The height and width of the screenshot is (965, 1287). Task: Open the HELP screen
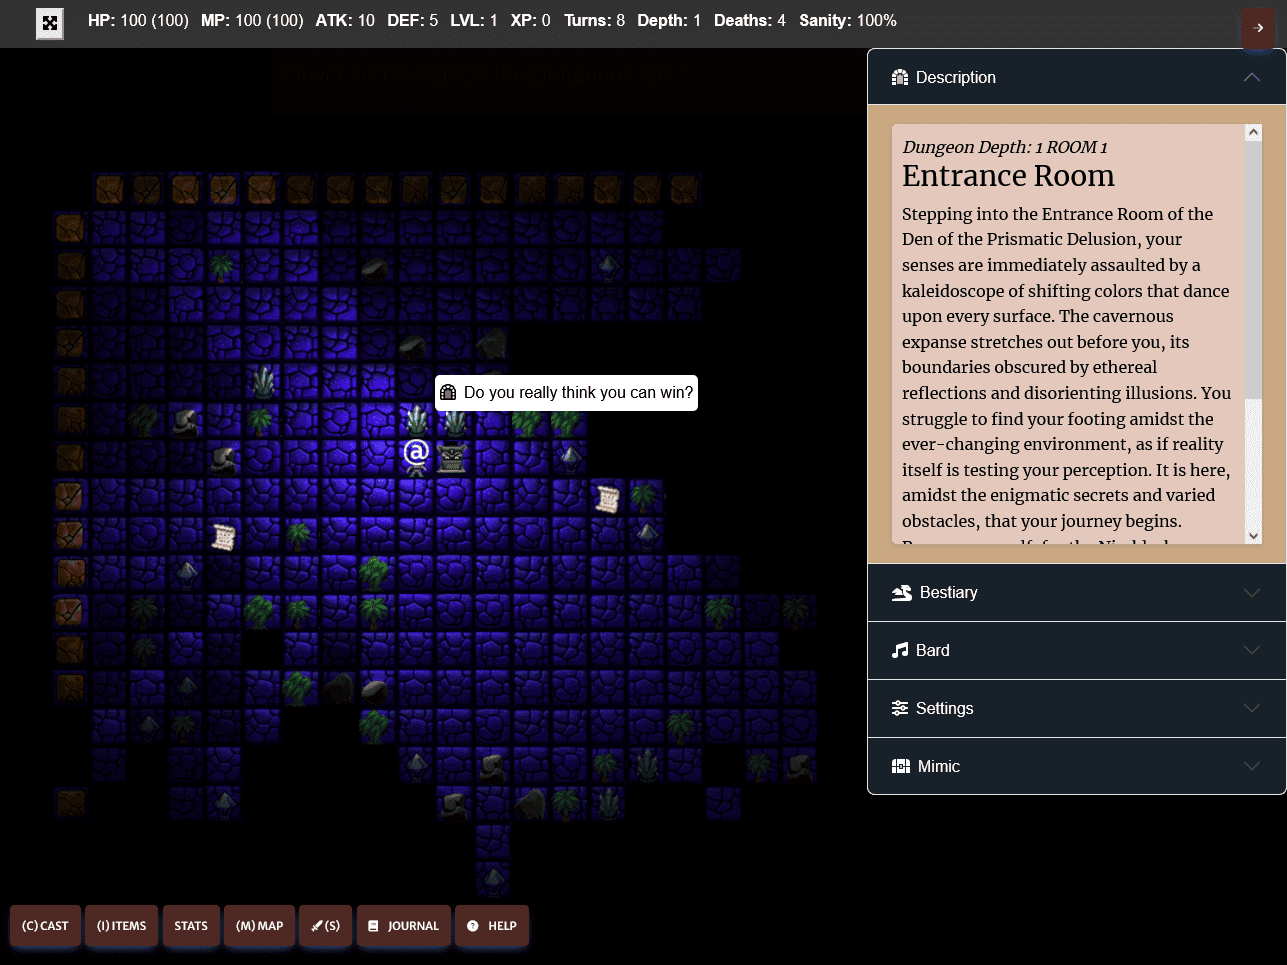point(491,926)
